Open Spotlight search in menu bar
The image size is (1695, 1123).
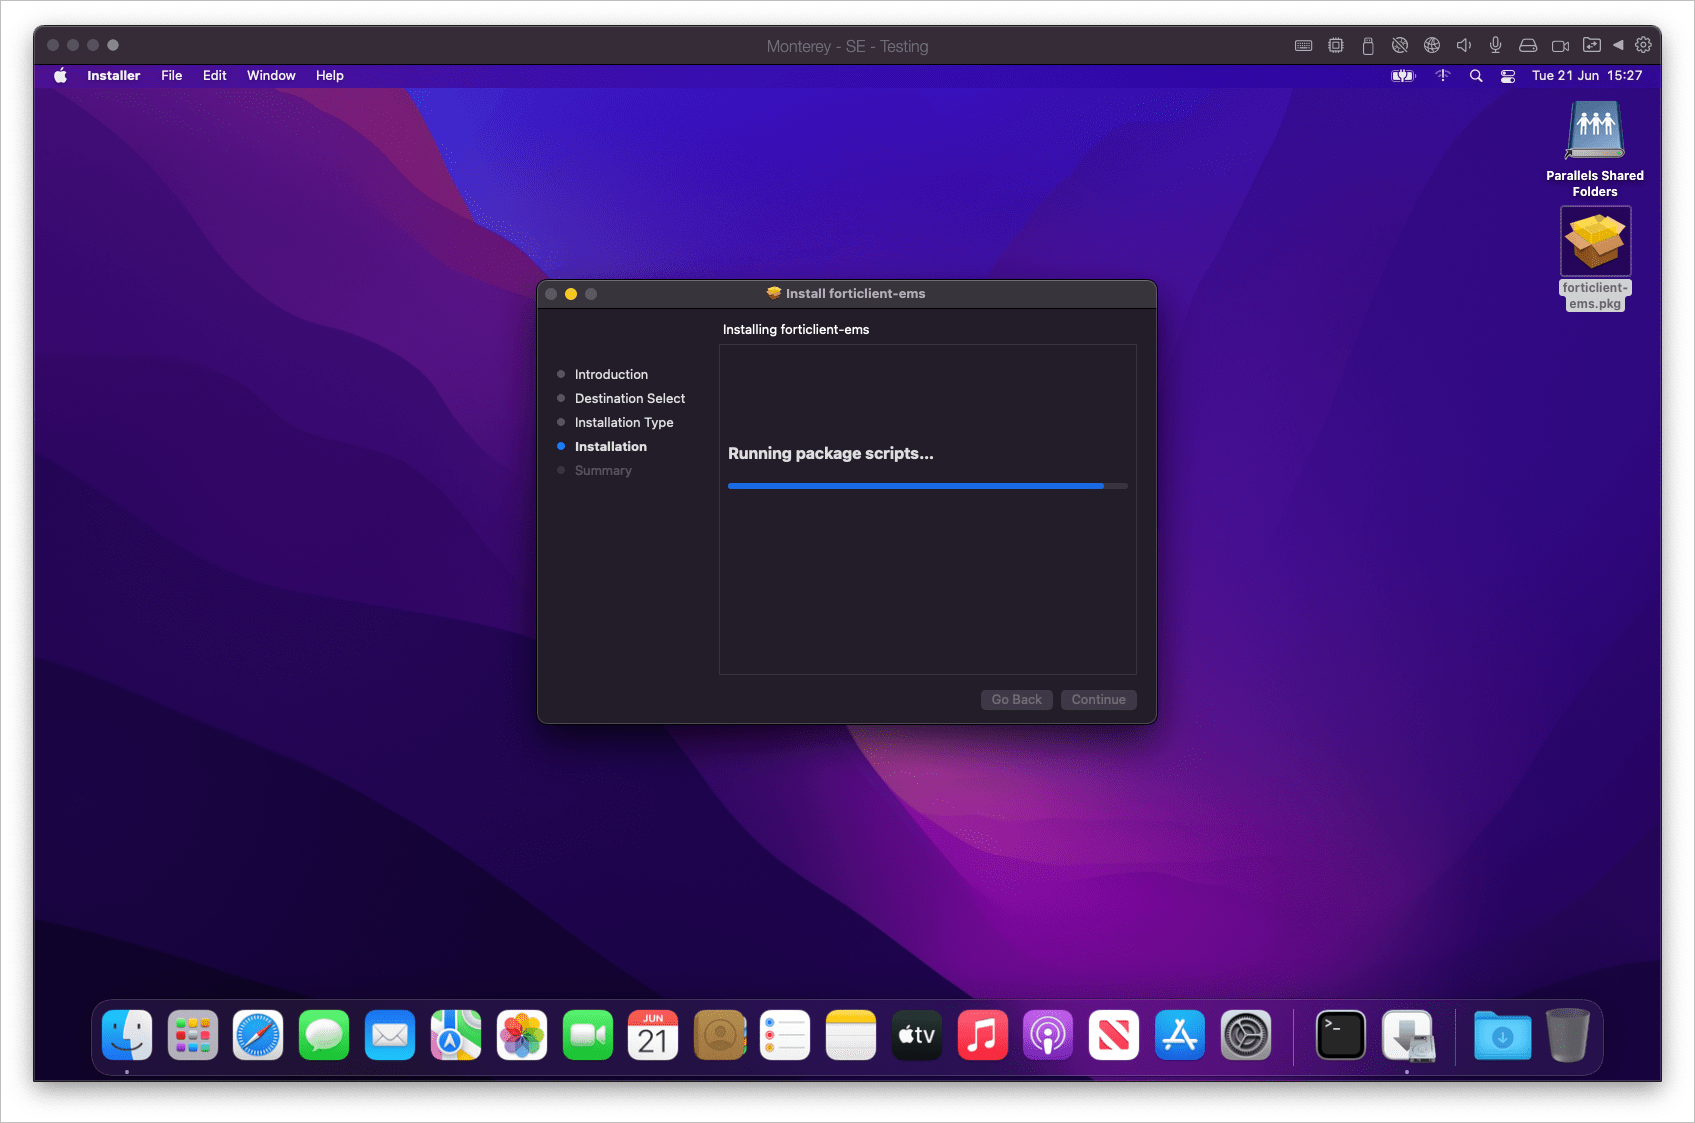[1476, 76]
